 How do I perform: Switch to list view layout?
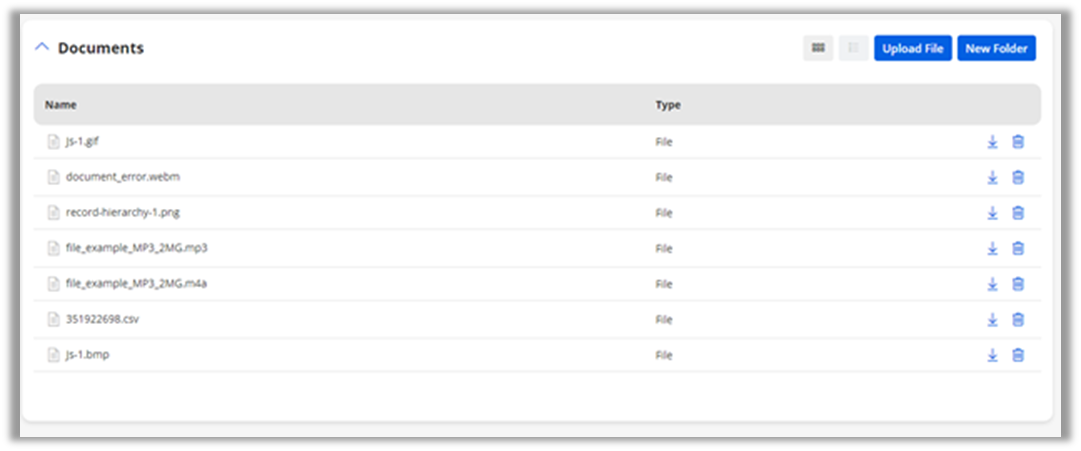pyautogui.click(x=853, y=48)
